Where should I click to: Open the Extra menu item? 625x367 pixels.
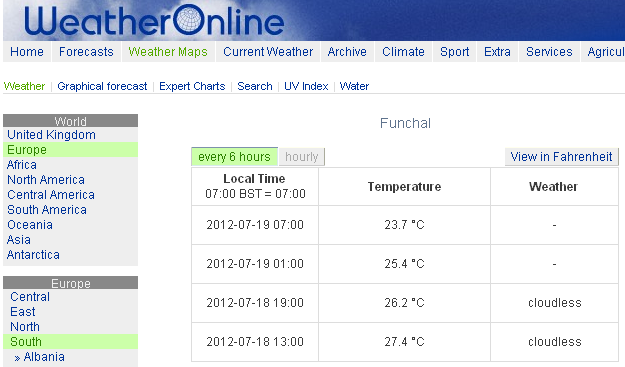point(497,52)
